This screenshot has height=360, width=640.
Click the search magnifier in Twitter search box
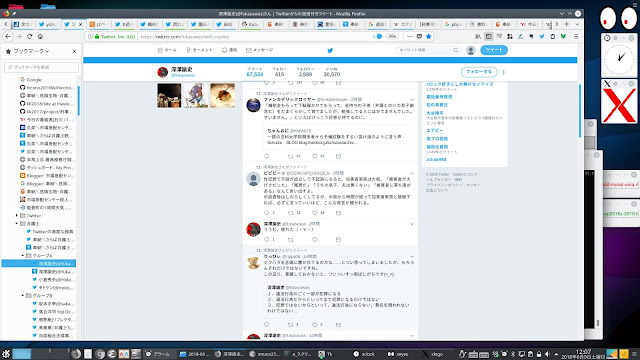pyautogui.click(x=456, y=50)
